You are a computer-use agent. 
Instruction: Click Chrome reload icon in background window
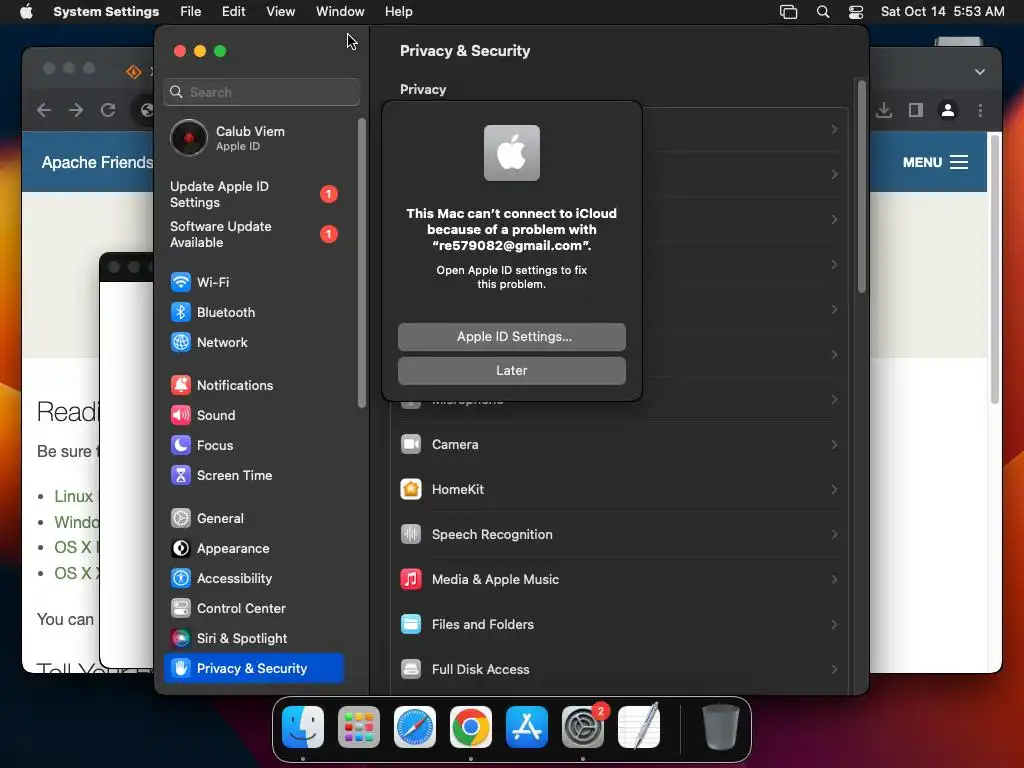[x=108, y=110]
